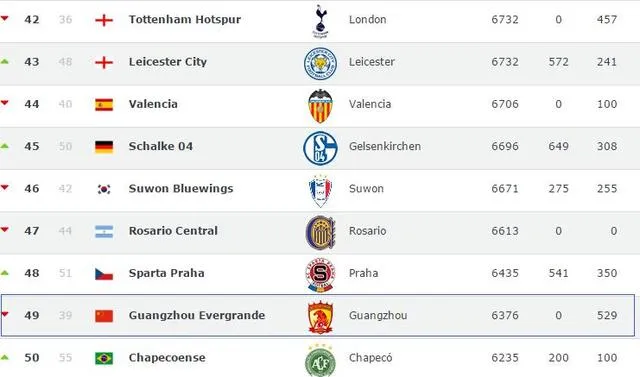Open the Suwon Bluewings crest

coord(320,191)
